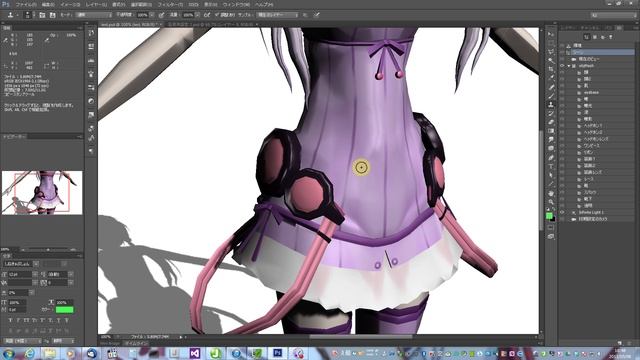
Task: Open the ウィンドウ (Window) menu
Action: click(236, 4)
